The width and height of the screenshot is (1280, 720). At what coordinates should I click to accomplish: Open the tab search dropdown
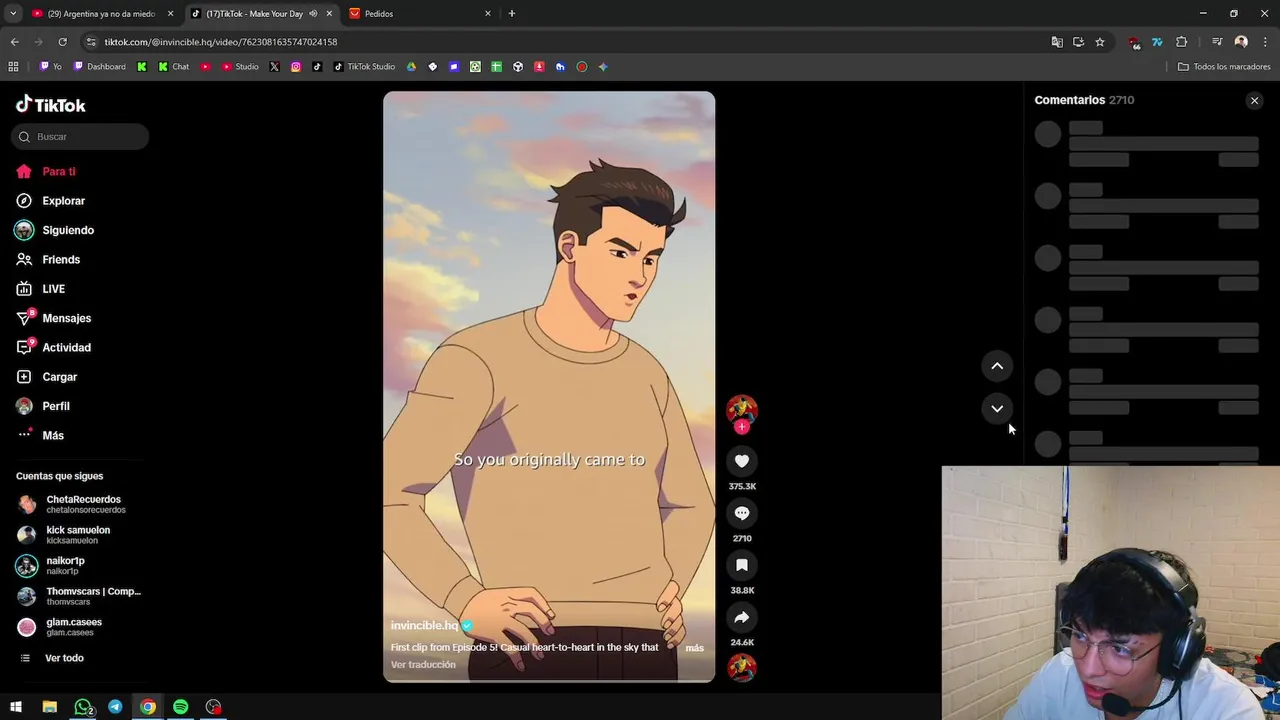[x=13, y=14]
